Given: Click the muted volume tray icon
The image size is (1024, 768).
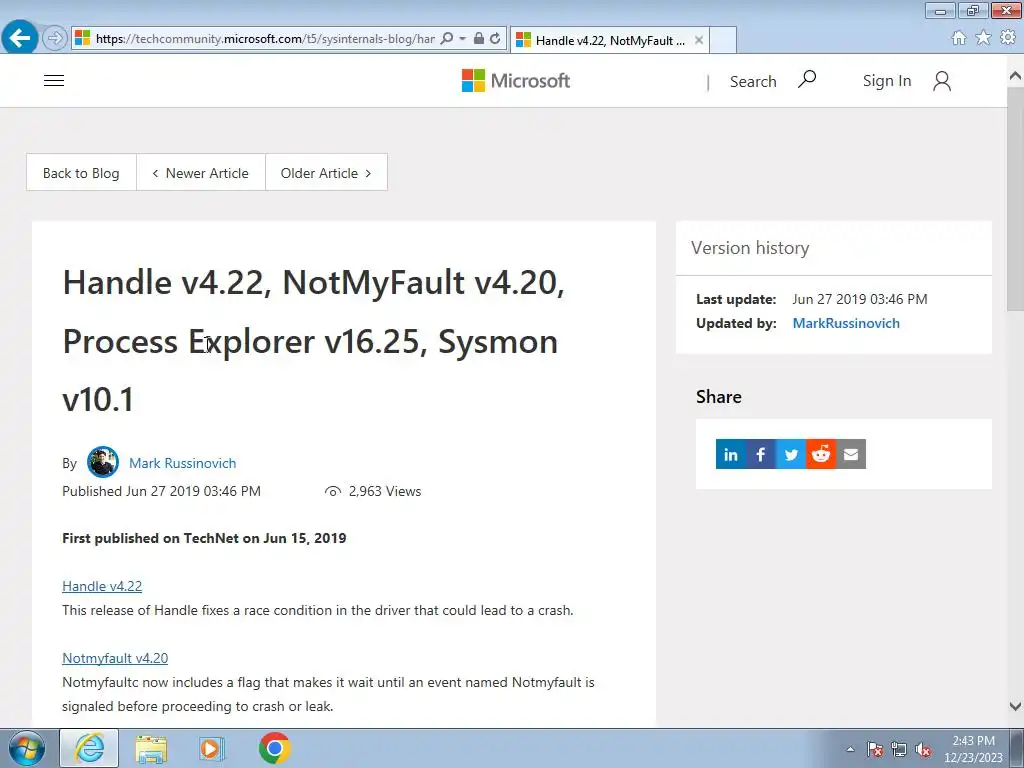Looking at the screenshot, I should [923, 750].
